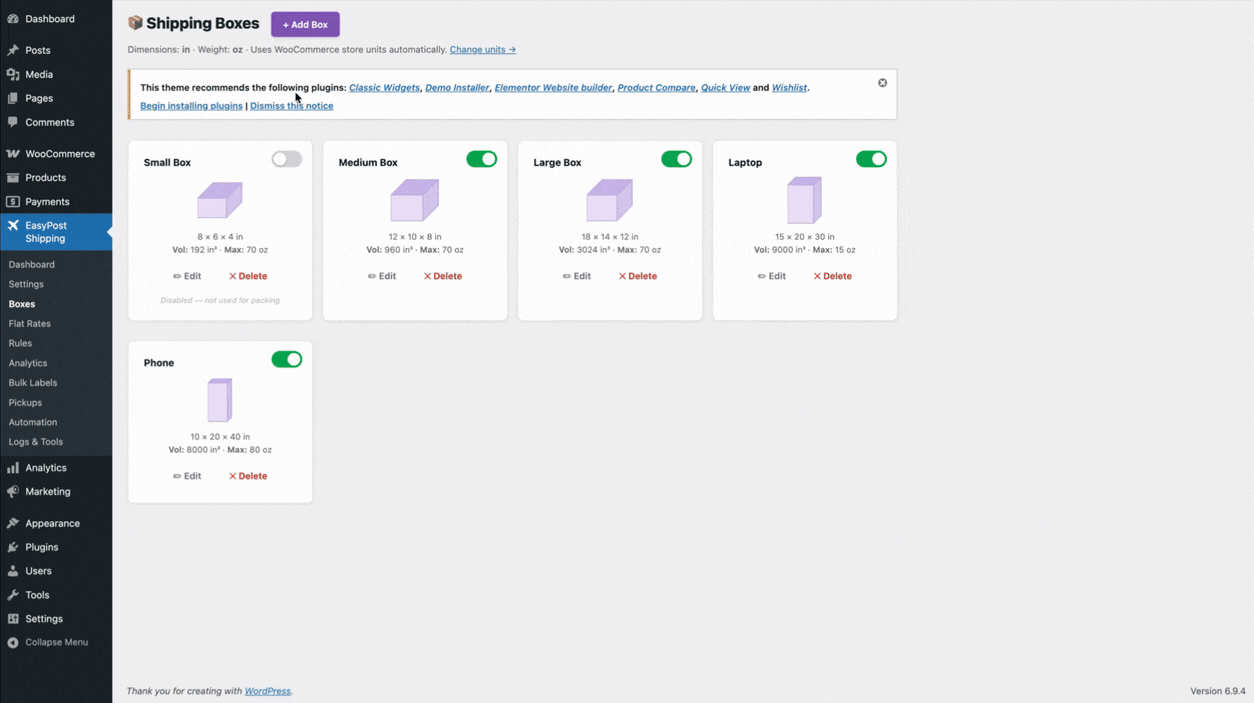Open Logs & Tools submenu item
Image resolution: width=1254 pixels, height=703 pixels.
tap(36, 442)
